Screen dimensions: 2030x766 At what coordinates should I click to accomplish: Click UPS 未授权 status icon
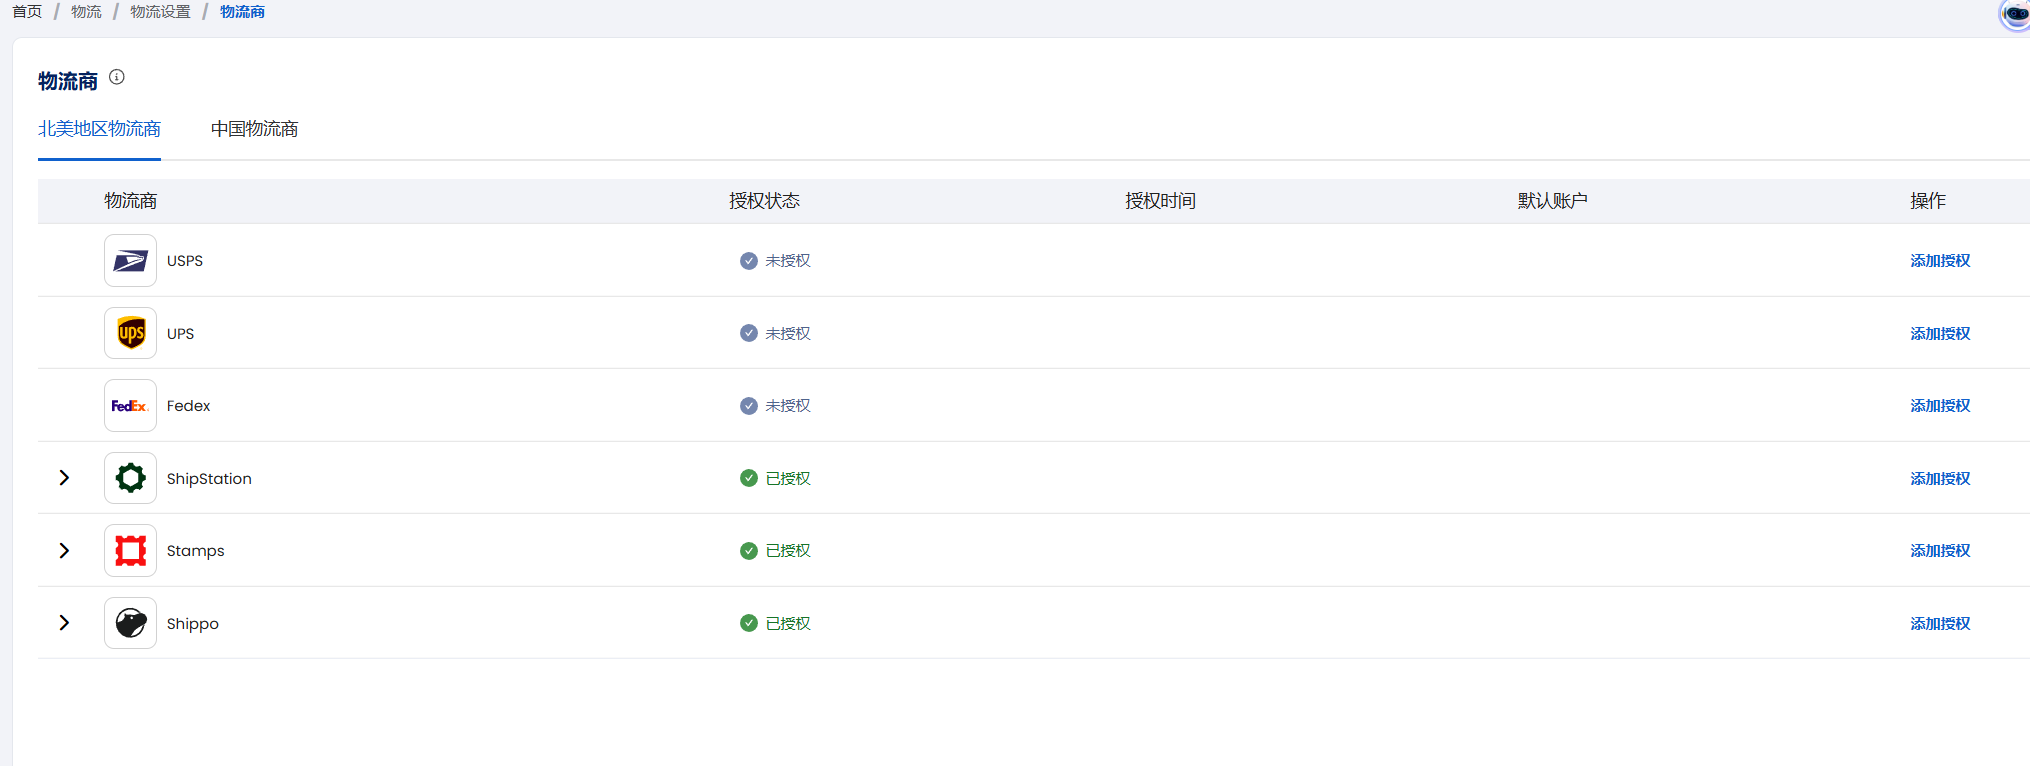[749, 333]
